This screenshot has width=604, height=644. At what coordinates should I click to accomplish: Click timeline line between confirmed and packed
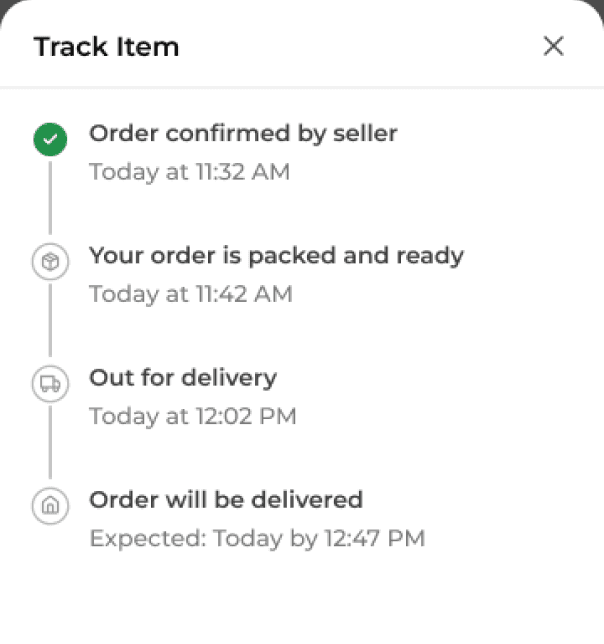[50, 198]
